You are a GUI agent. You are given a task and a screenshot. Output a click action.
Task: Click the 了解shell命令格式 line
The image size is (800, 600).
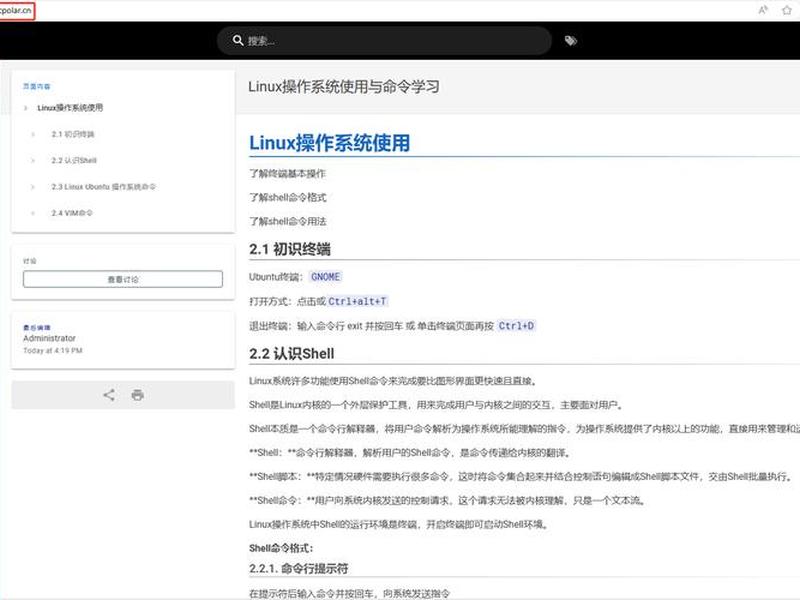click(x=287, y=197)
